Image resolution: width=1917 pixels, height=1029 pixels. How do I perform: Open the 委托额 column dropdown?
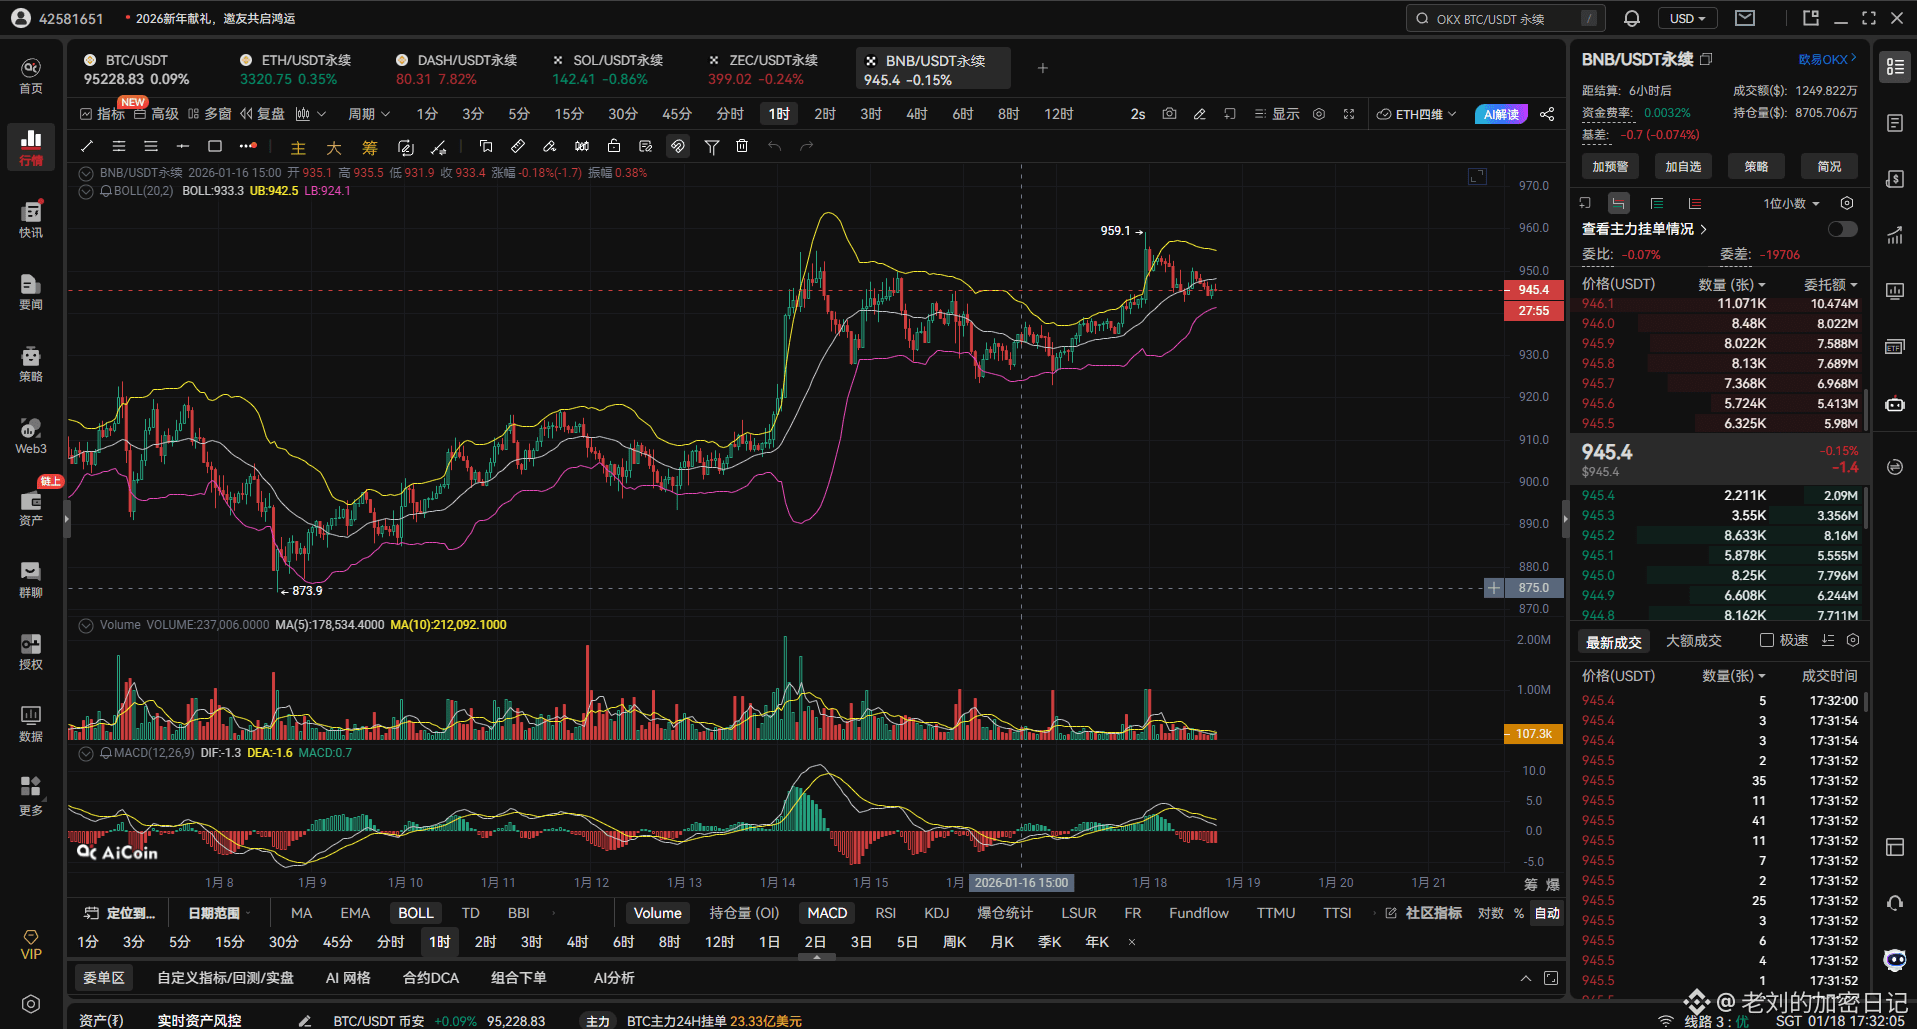pos(1831,285)
